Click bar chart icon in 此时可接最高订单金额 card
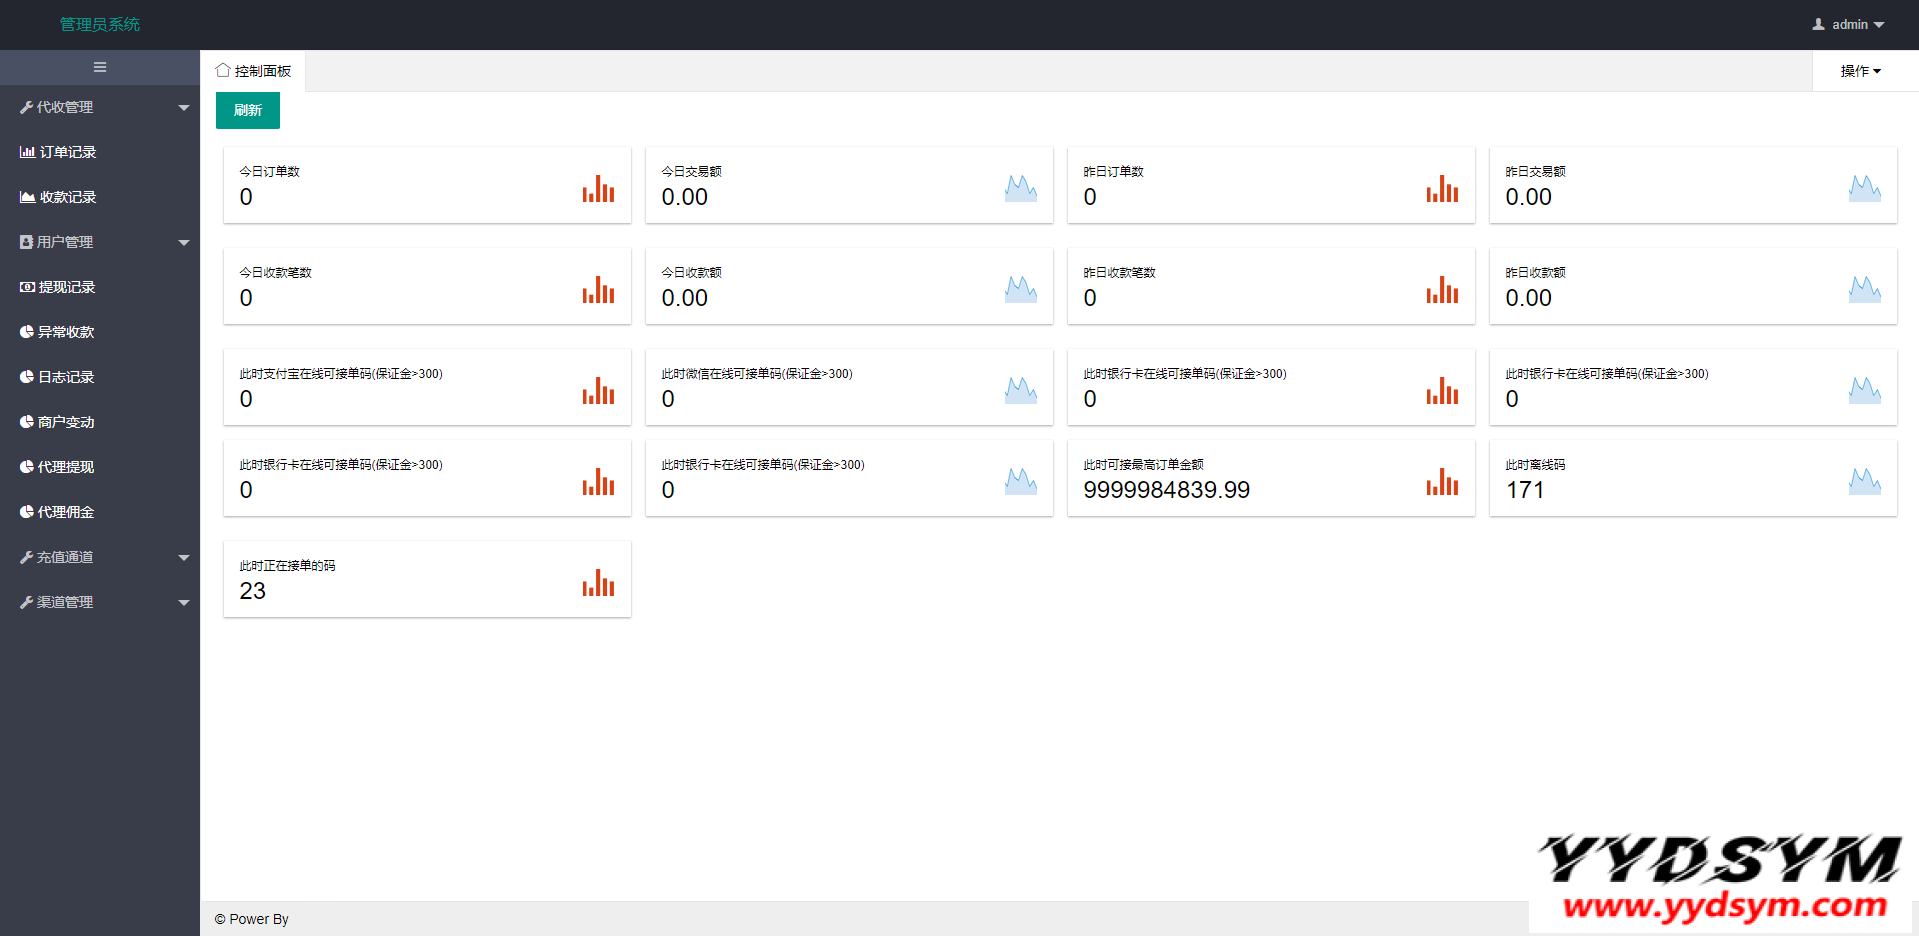This screenshot has width=1919, height=936. [x=1442, y=482]
